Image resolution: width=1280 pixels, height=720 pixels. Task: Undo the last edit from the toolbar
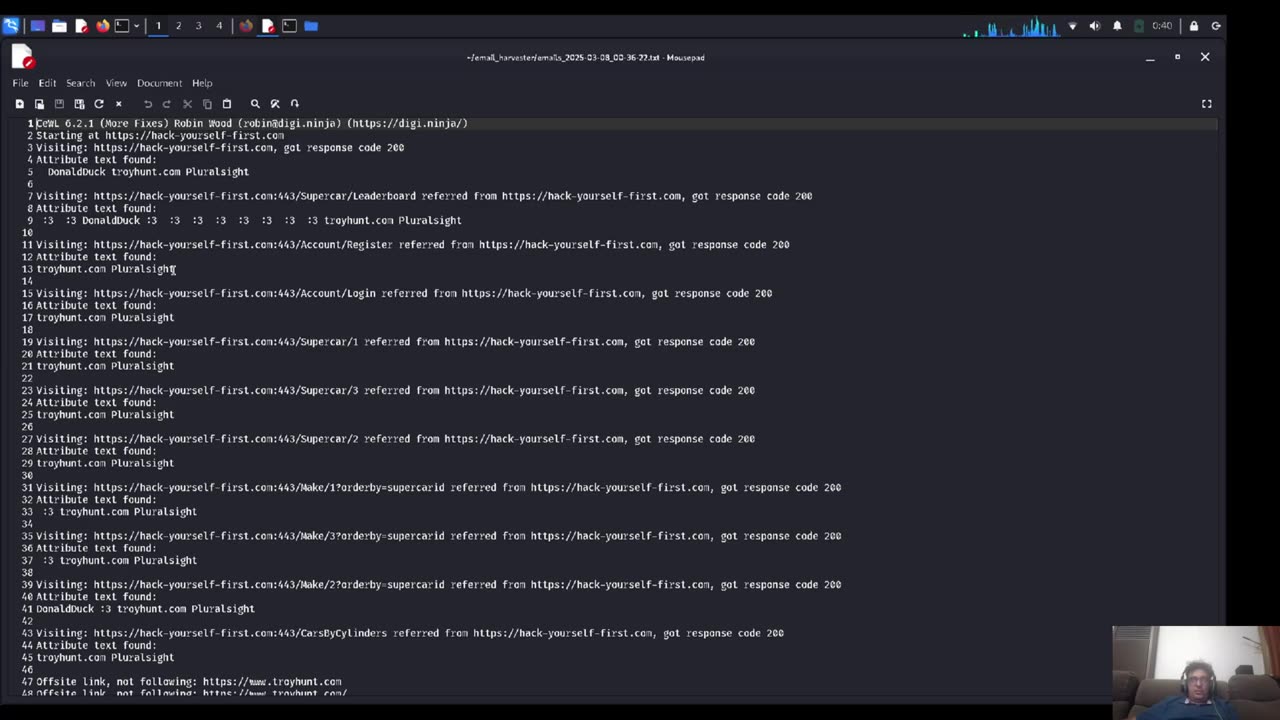[x=148, y=104]
